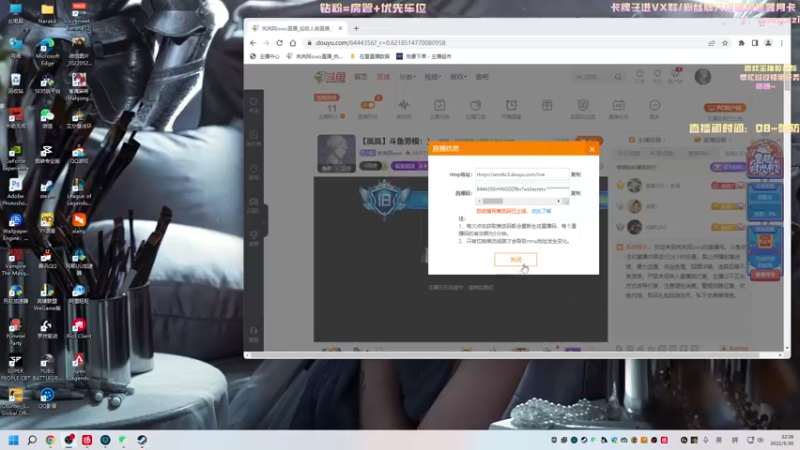Open the more (three dots) icon in toolbar
The image size is (800, 450).
pyautogui.click(x=654, y=105)
